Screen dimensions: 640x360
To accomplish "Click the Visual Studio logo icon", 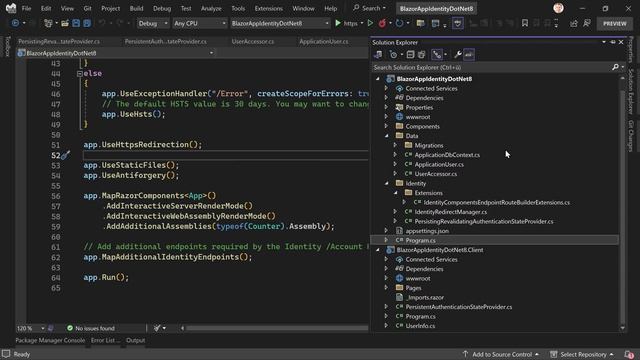I will click(11, 8).
